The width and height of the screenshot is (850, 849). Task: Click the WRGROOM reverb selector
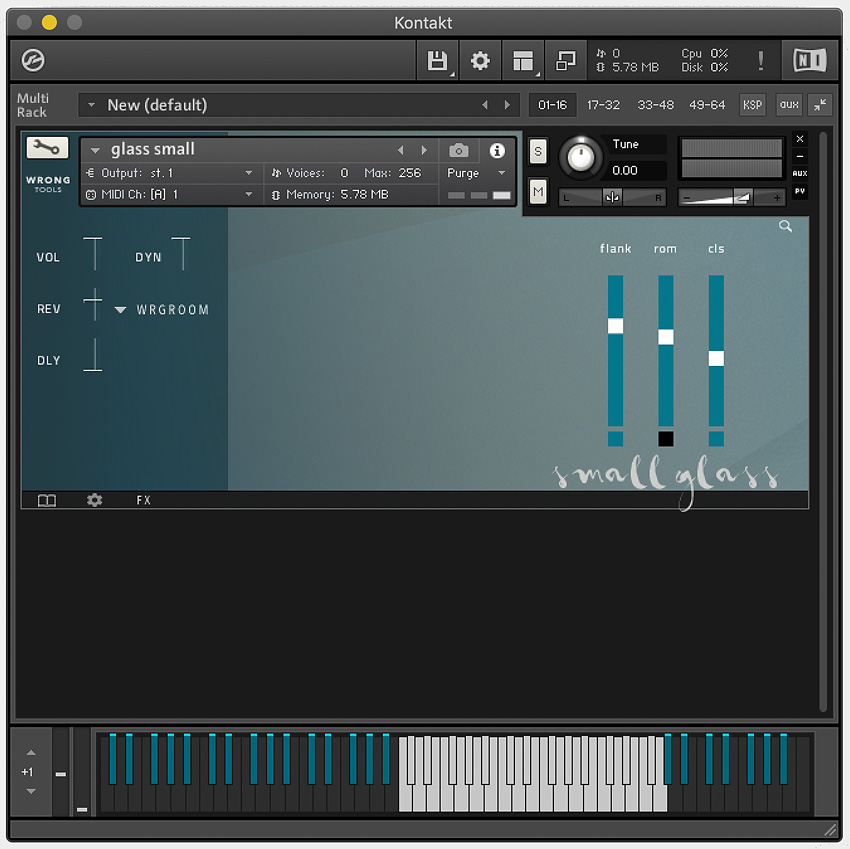(x=170, y=310)
